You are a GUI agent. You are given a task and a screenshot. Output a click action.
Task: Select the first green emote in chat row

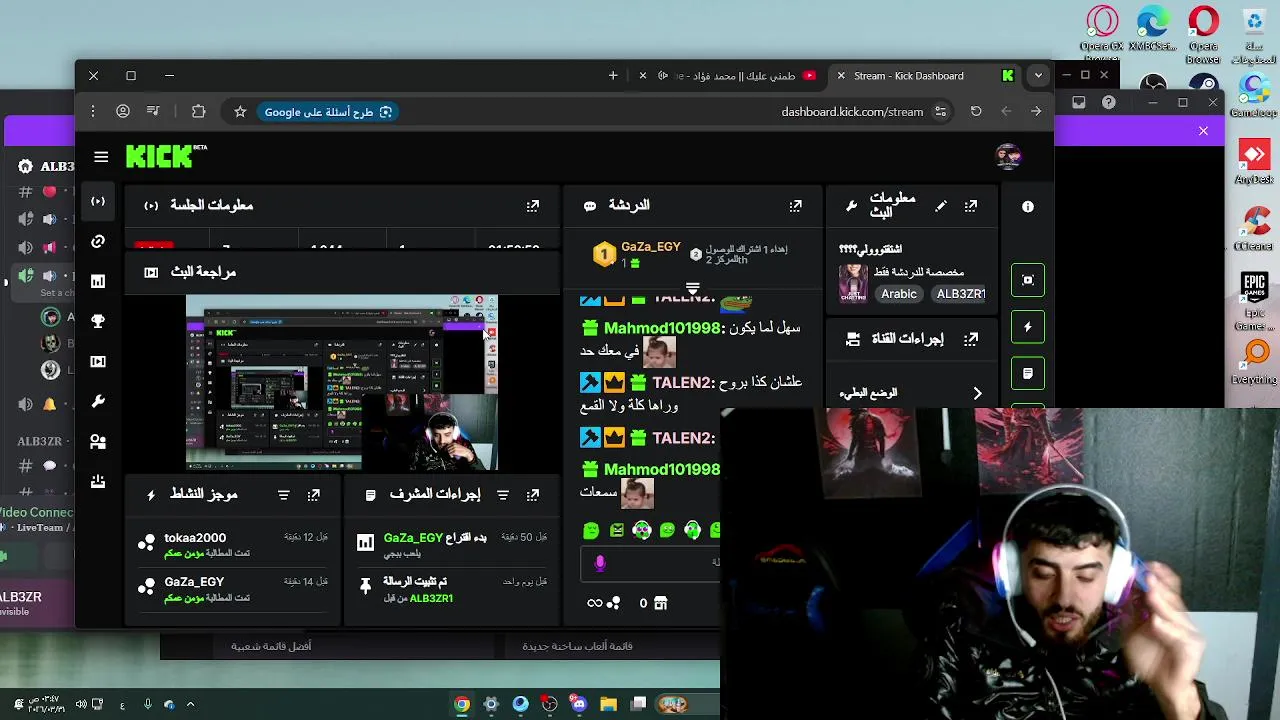(x=591, y=531)
